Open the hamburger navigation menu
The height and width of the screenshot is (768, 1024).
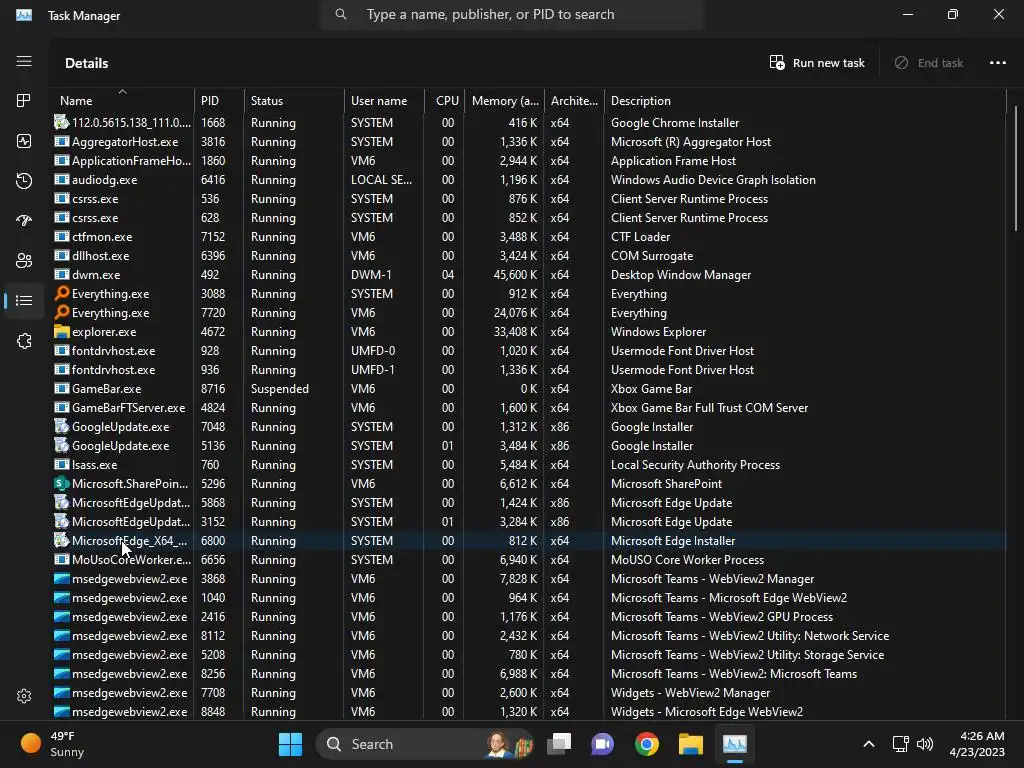(x=24, y=61)
